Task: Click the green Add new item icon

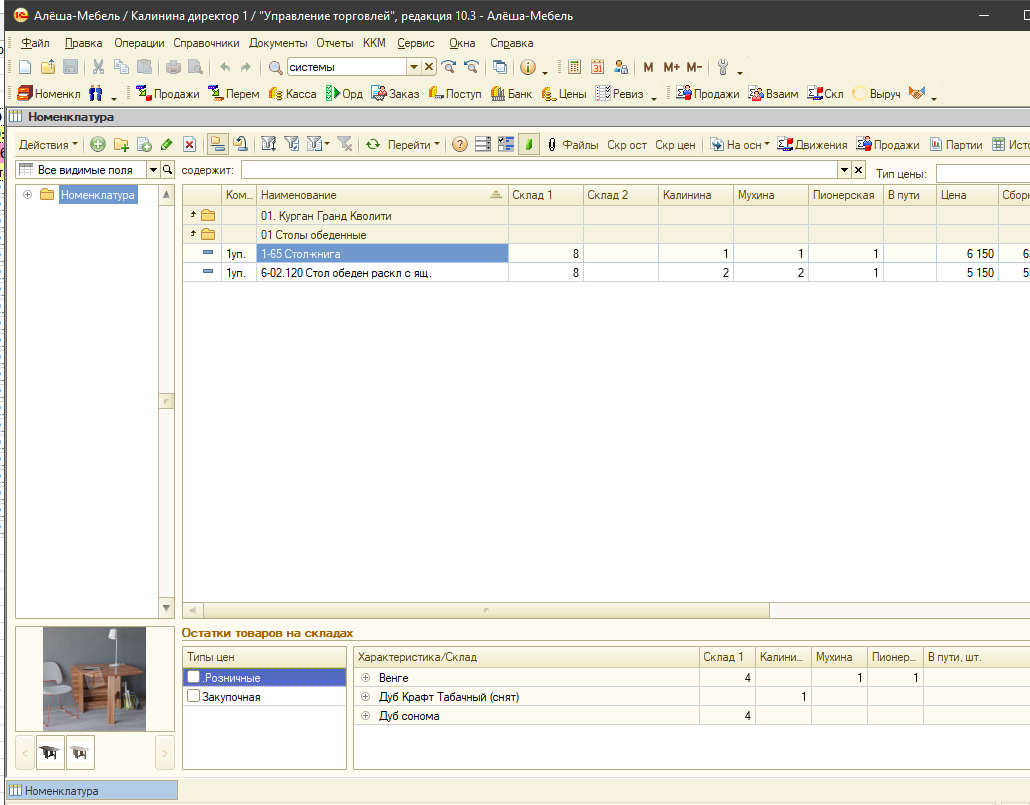Action: (97, 145)
